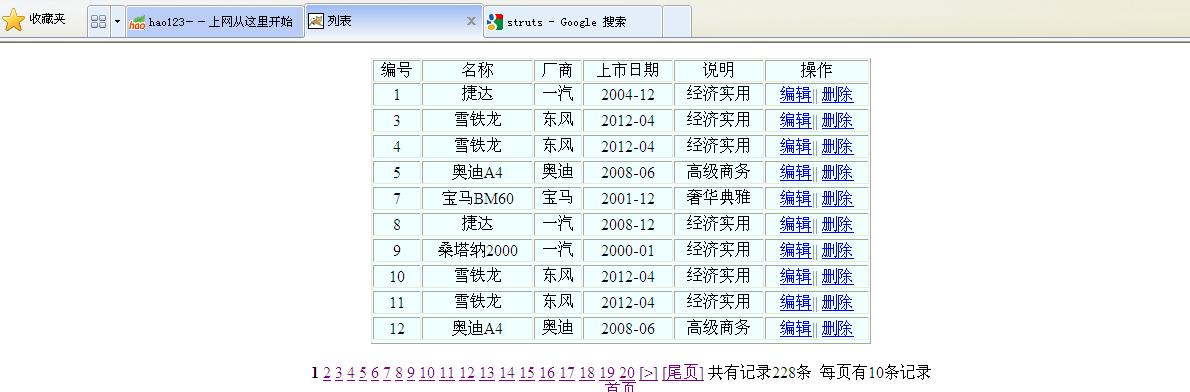Switch to the struts Google search tab
This screenshot has height=392, width=1190.
(x=573, y=22)
